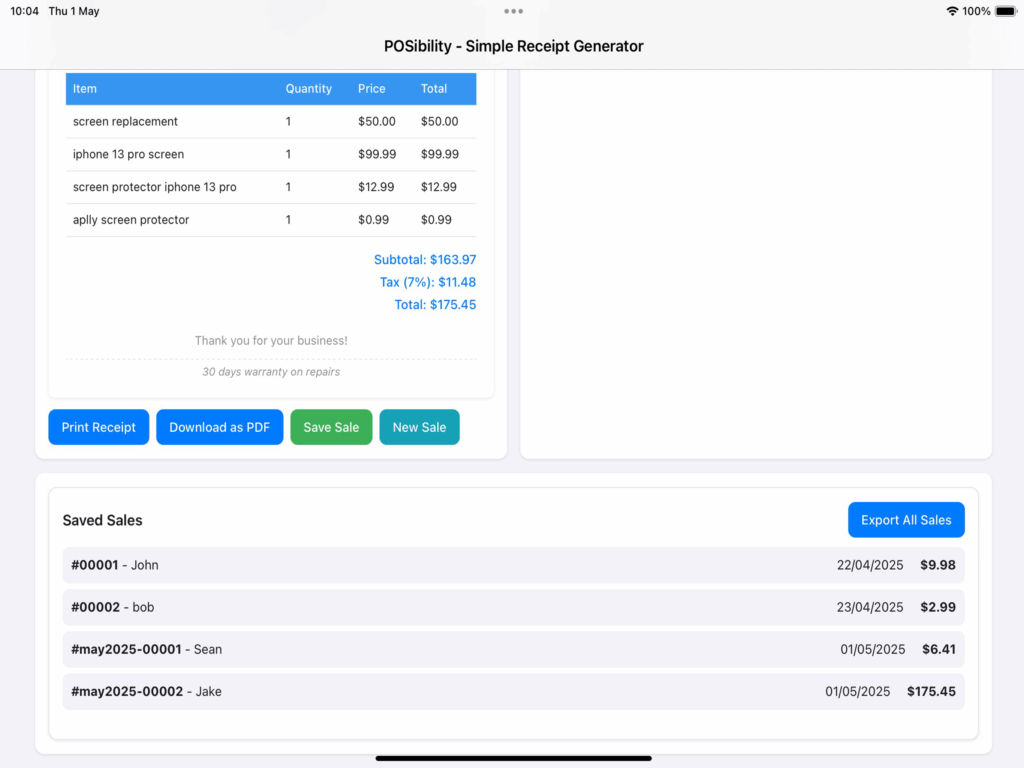The width and height of the screenshot is (1024, 768).
Task: Select 'screen protector iphone 13 pro' row
Action: click(x=271, y=187)
